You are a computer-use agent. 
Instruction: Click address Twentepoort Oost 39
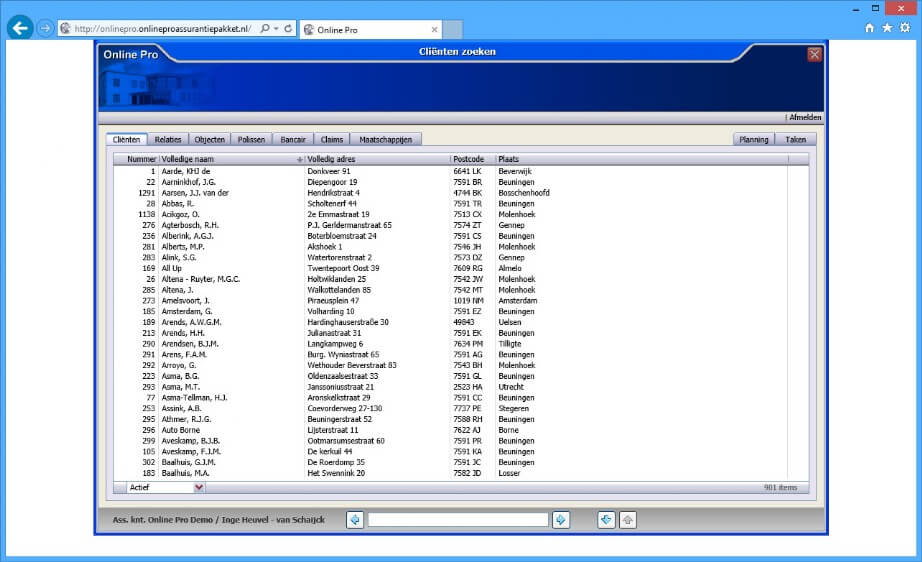pyautogui.click(x=343, y=269)
